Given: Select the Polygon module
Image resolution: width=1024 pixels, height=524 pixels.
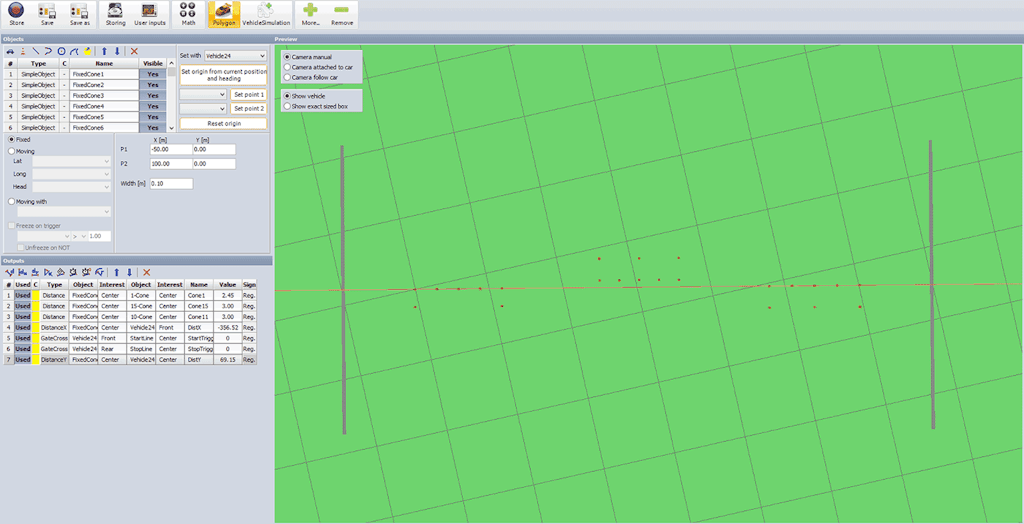Looking at the screenshot, I should 223,14.
